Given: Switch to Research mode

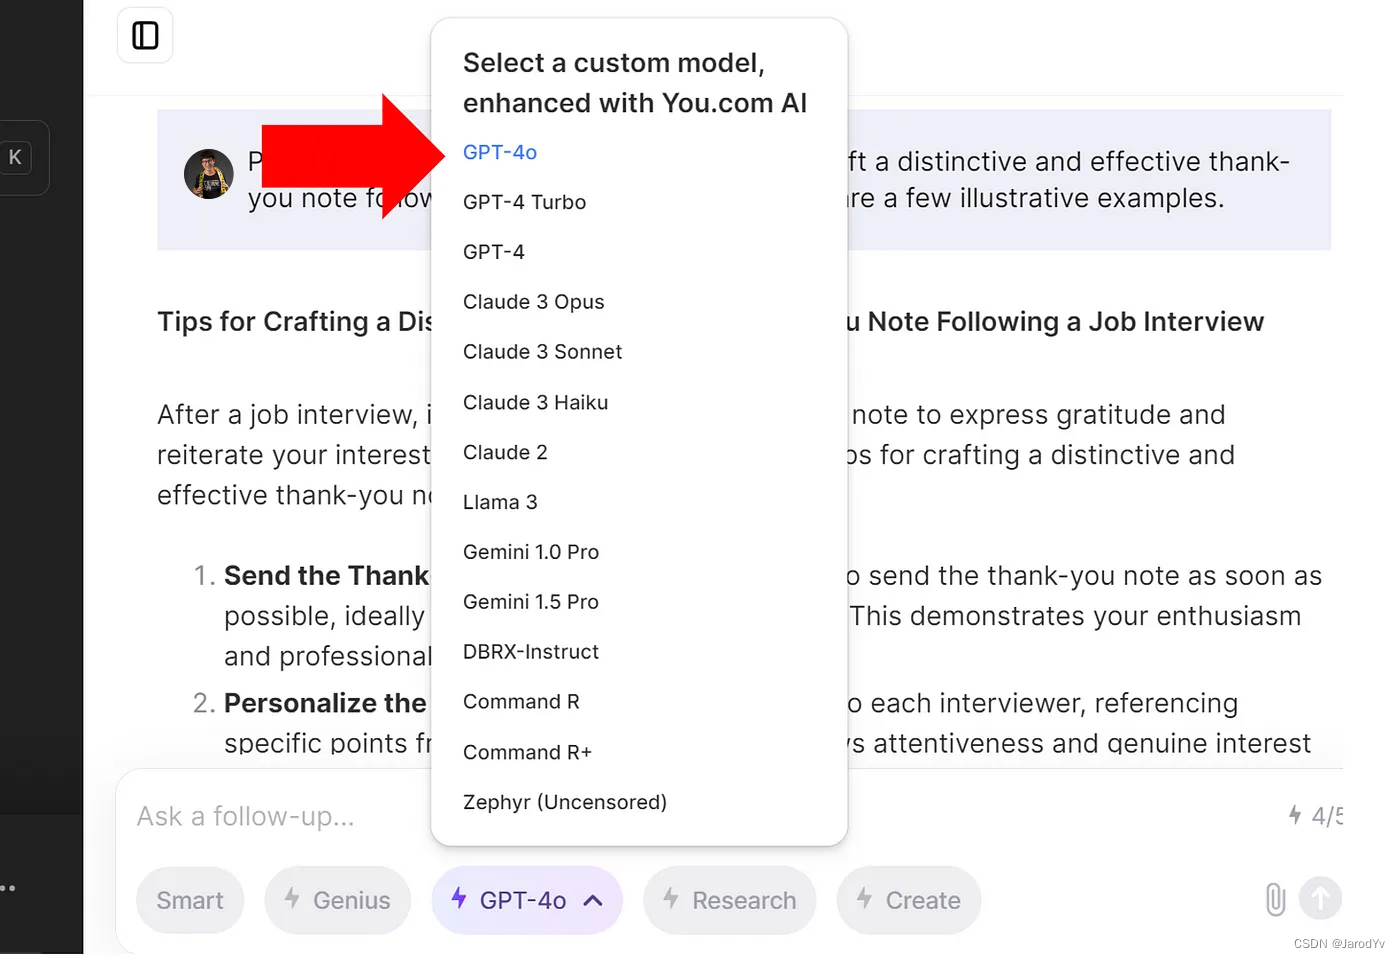Looking at the screenshot, I should click(730, 900).
